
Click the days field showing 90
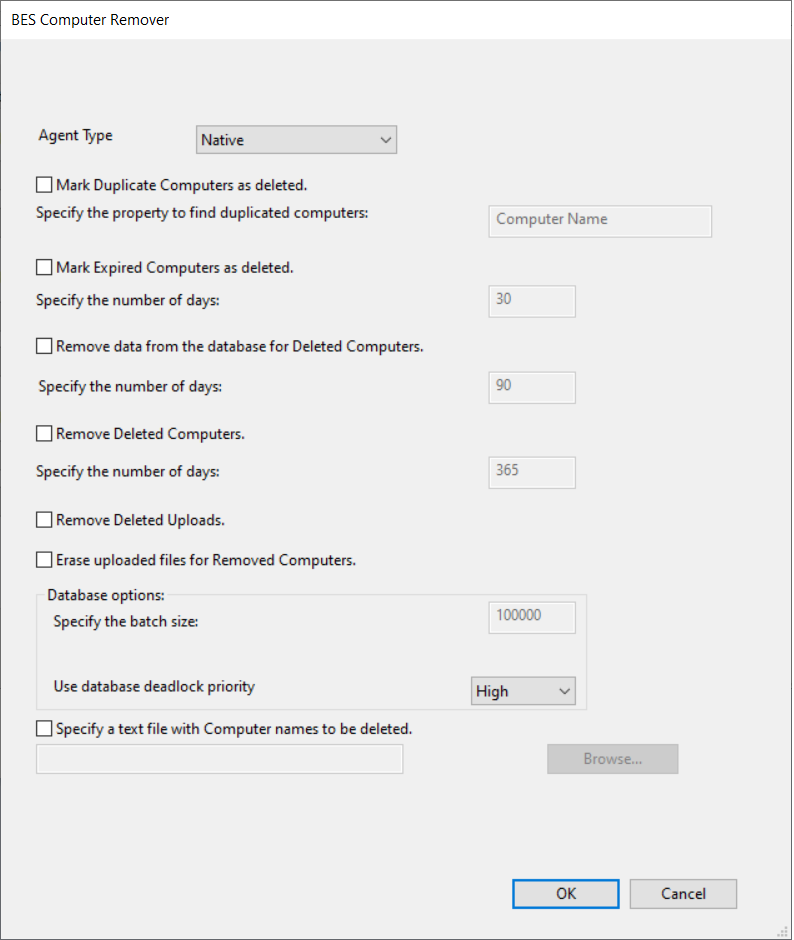pos(532,387)
